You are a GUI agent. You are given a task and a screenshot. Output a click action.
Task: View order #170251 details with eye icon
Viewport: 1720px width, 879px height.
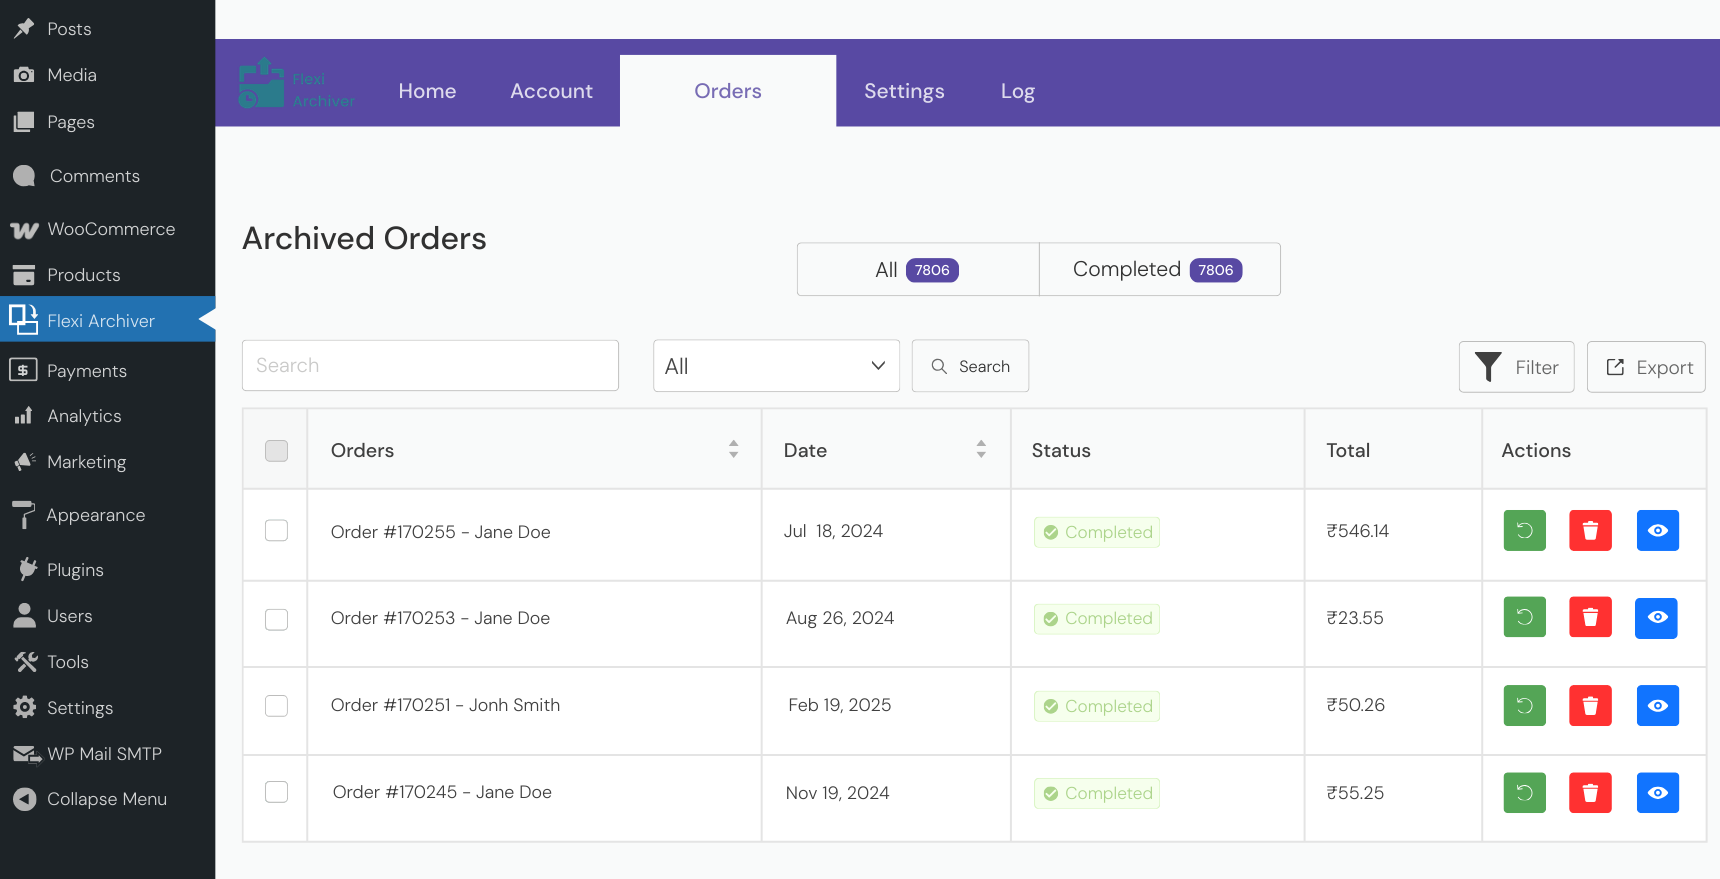(1657, 706)
